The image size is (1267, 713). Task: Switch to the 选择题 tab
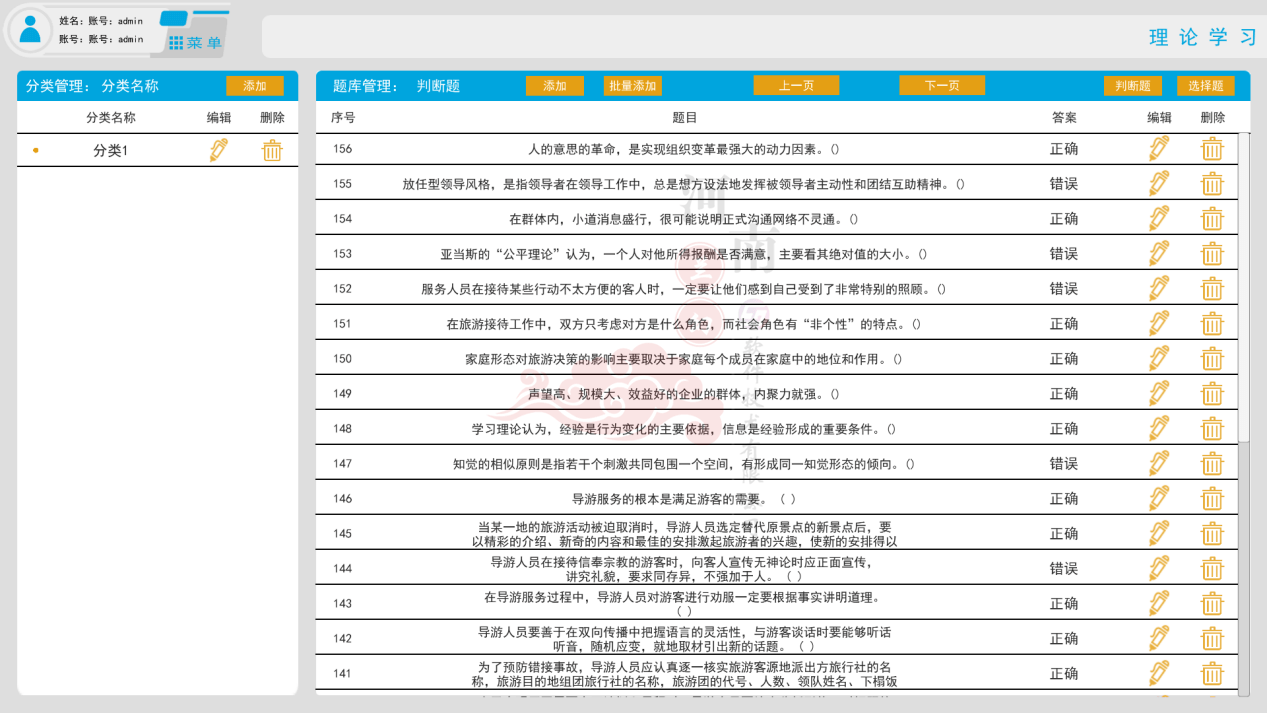[x=1206, y=85]
